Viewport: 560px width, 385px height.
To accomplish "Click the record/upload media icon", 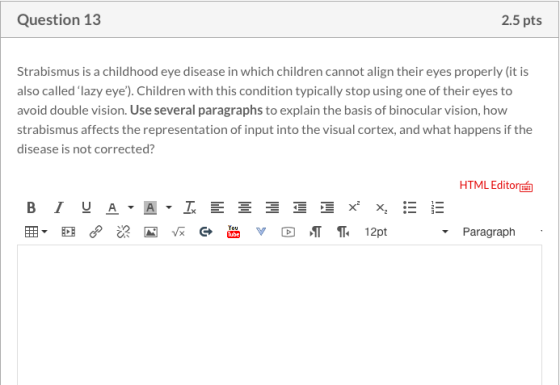I will pyautogui.click(x=288, y=232).
